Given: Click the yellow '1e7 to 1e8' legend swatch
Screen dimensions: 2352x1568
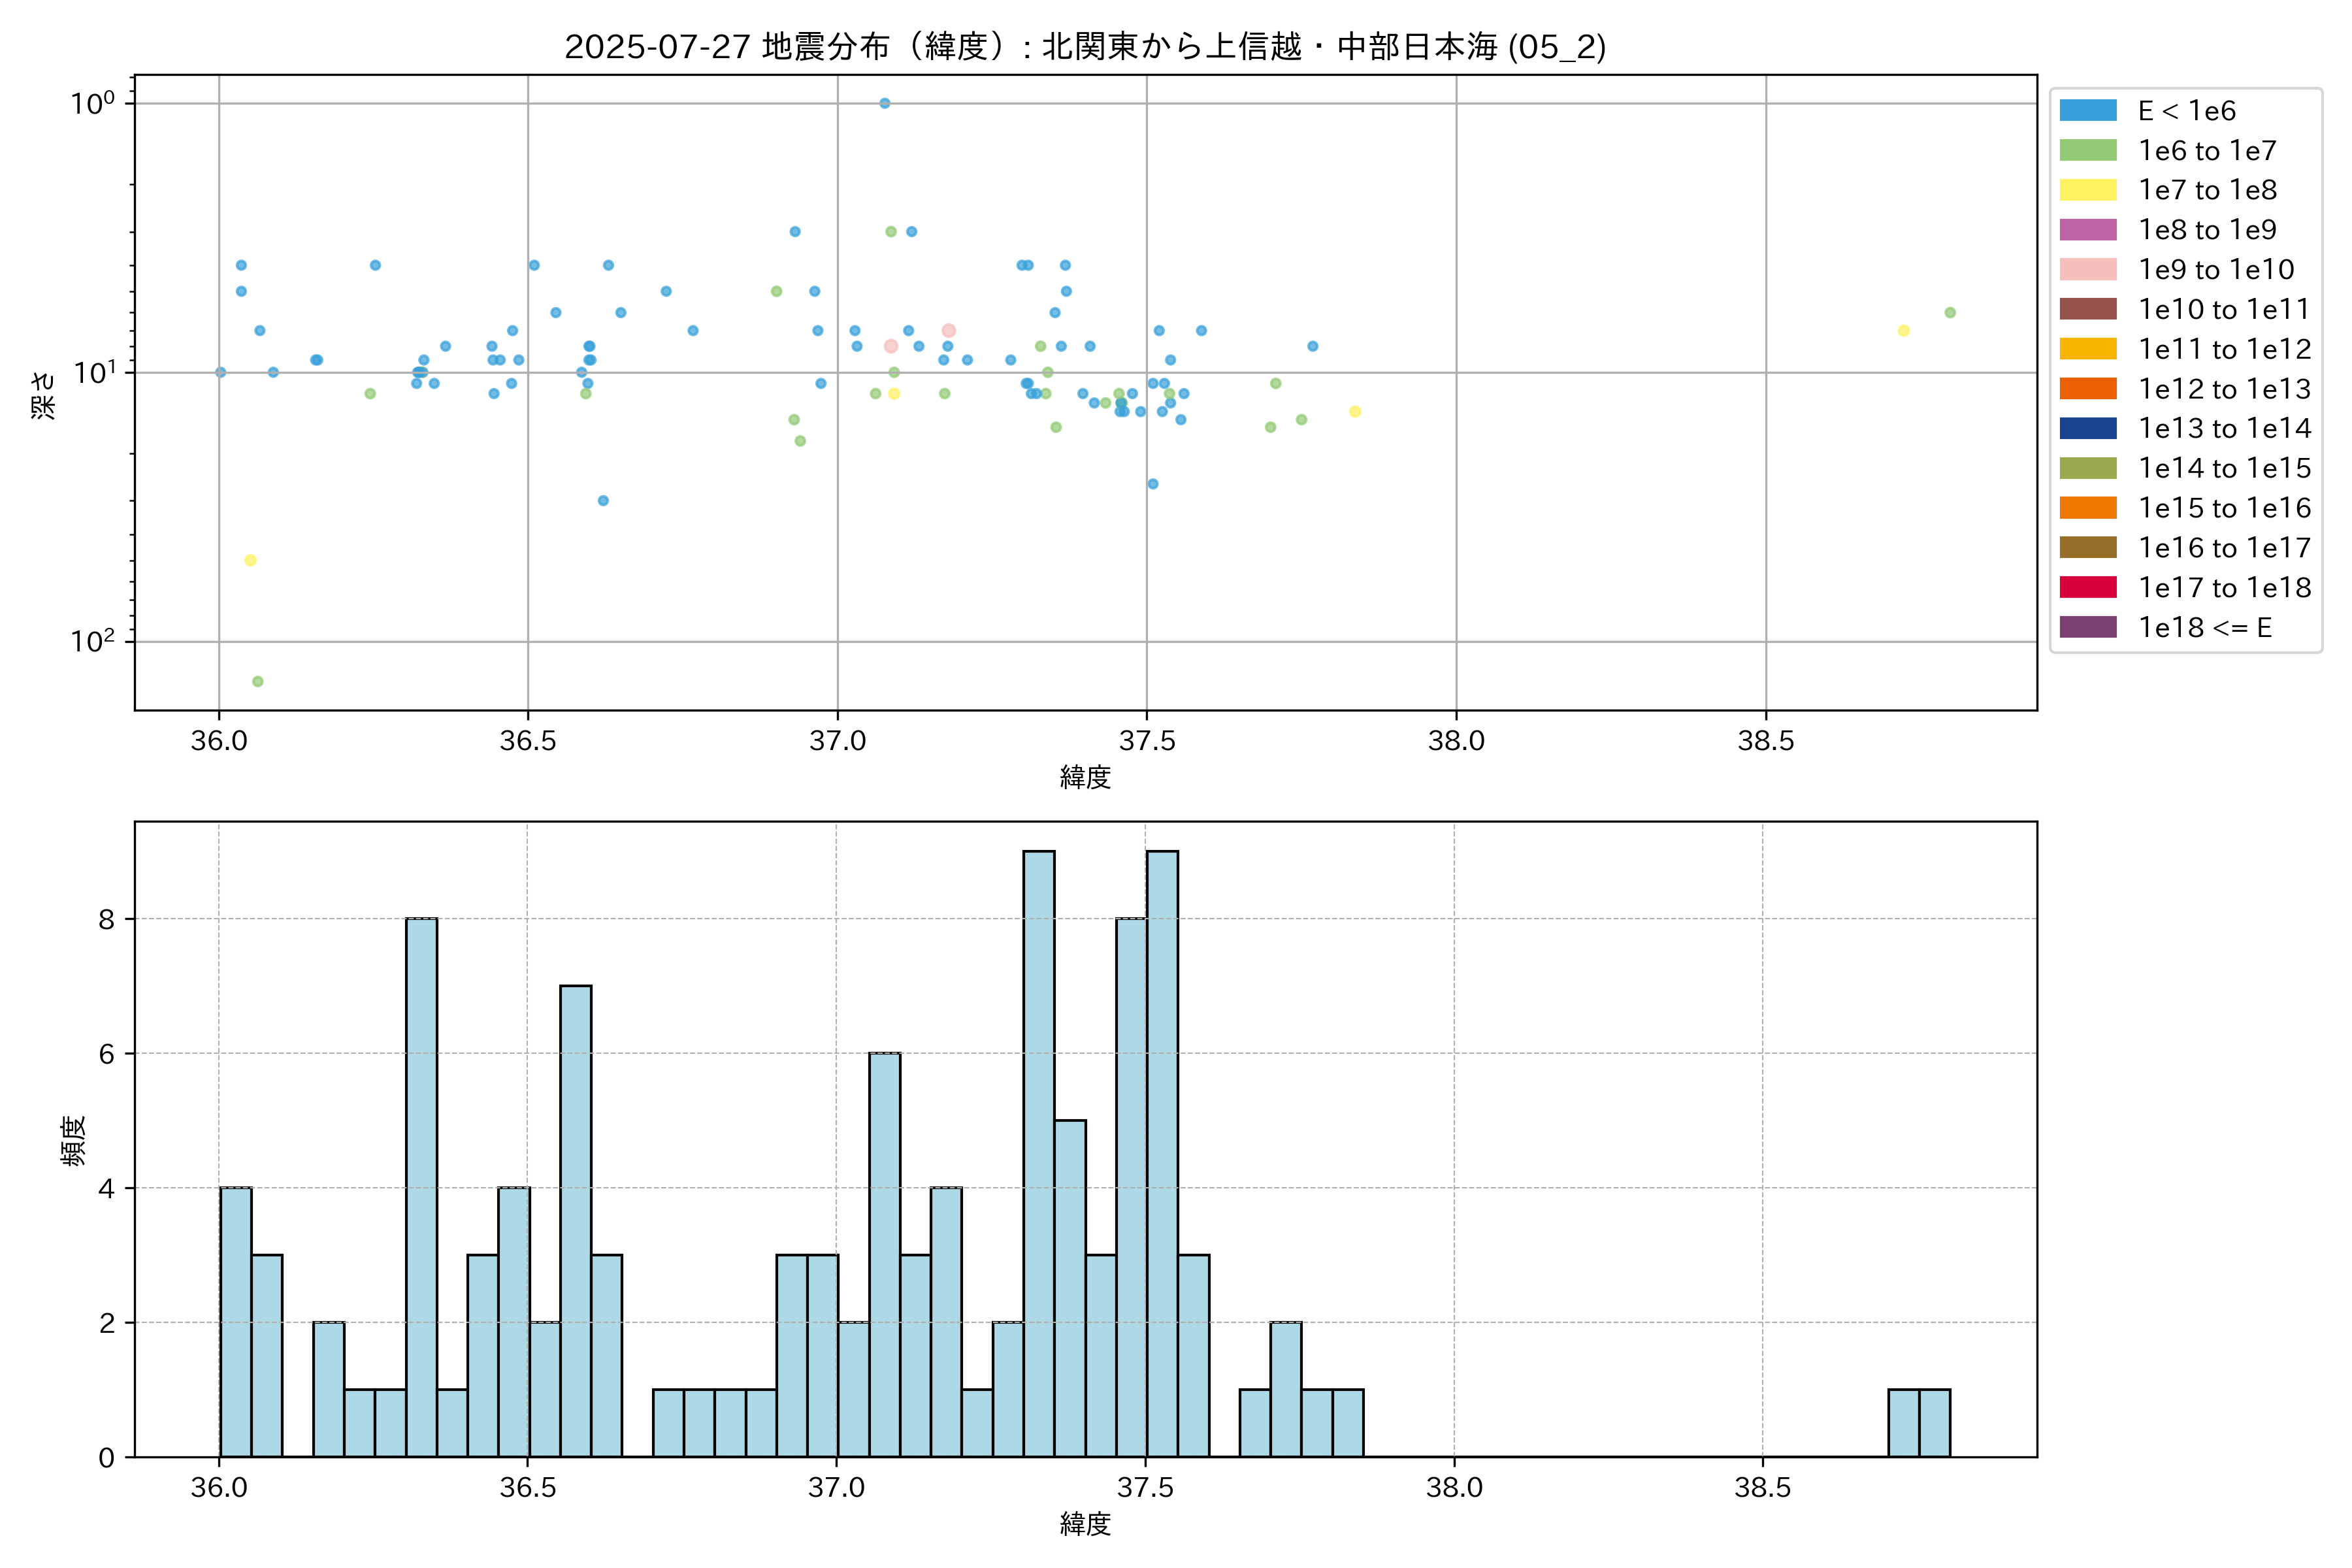Looking at the screenshot, I should click(x=2088, y=190).
